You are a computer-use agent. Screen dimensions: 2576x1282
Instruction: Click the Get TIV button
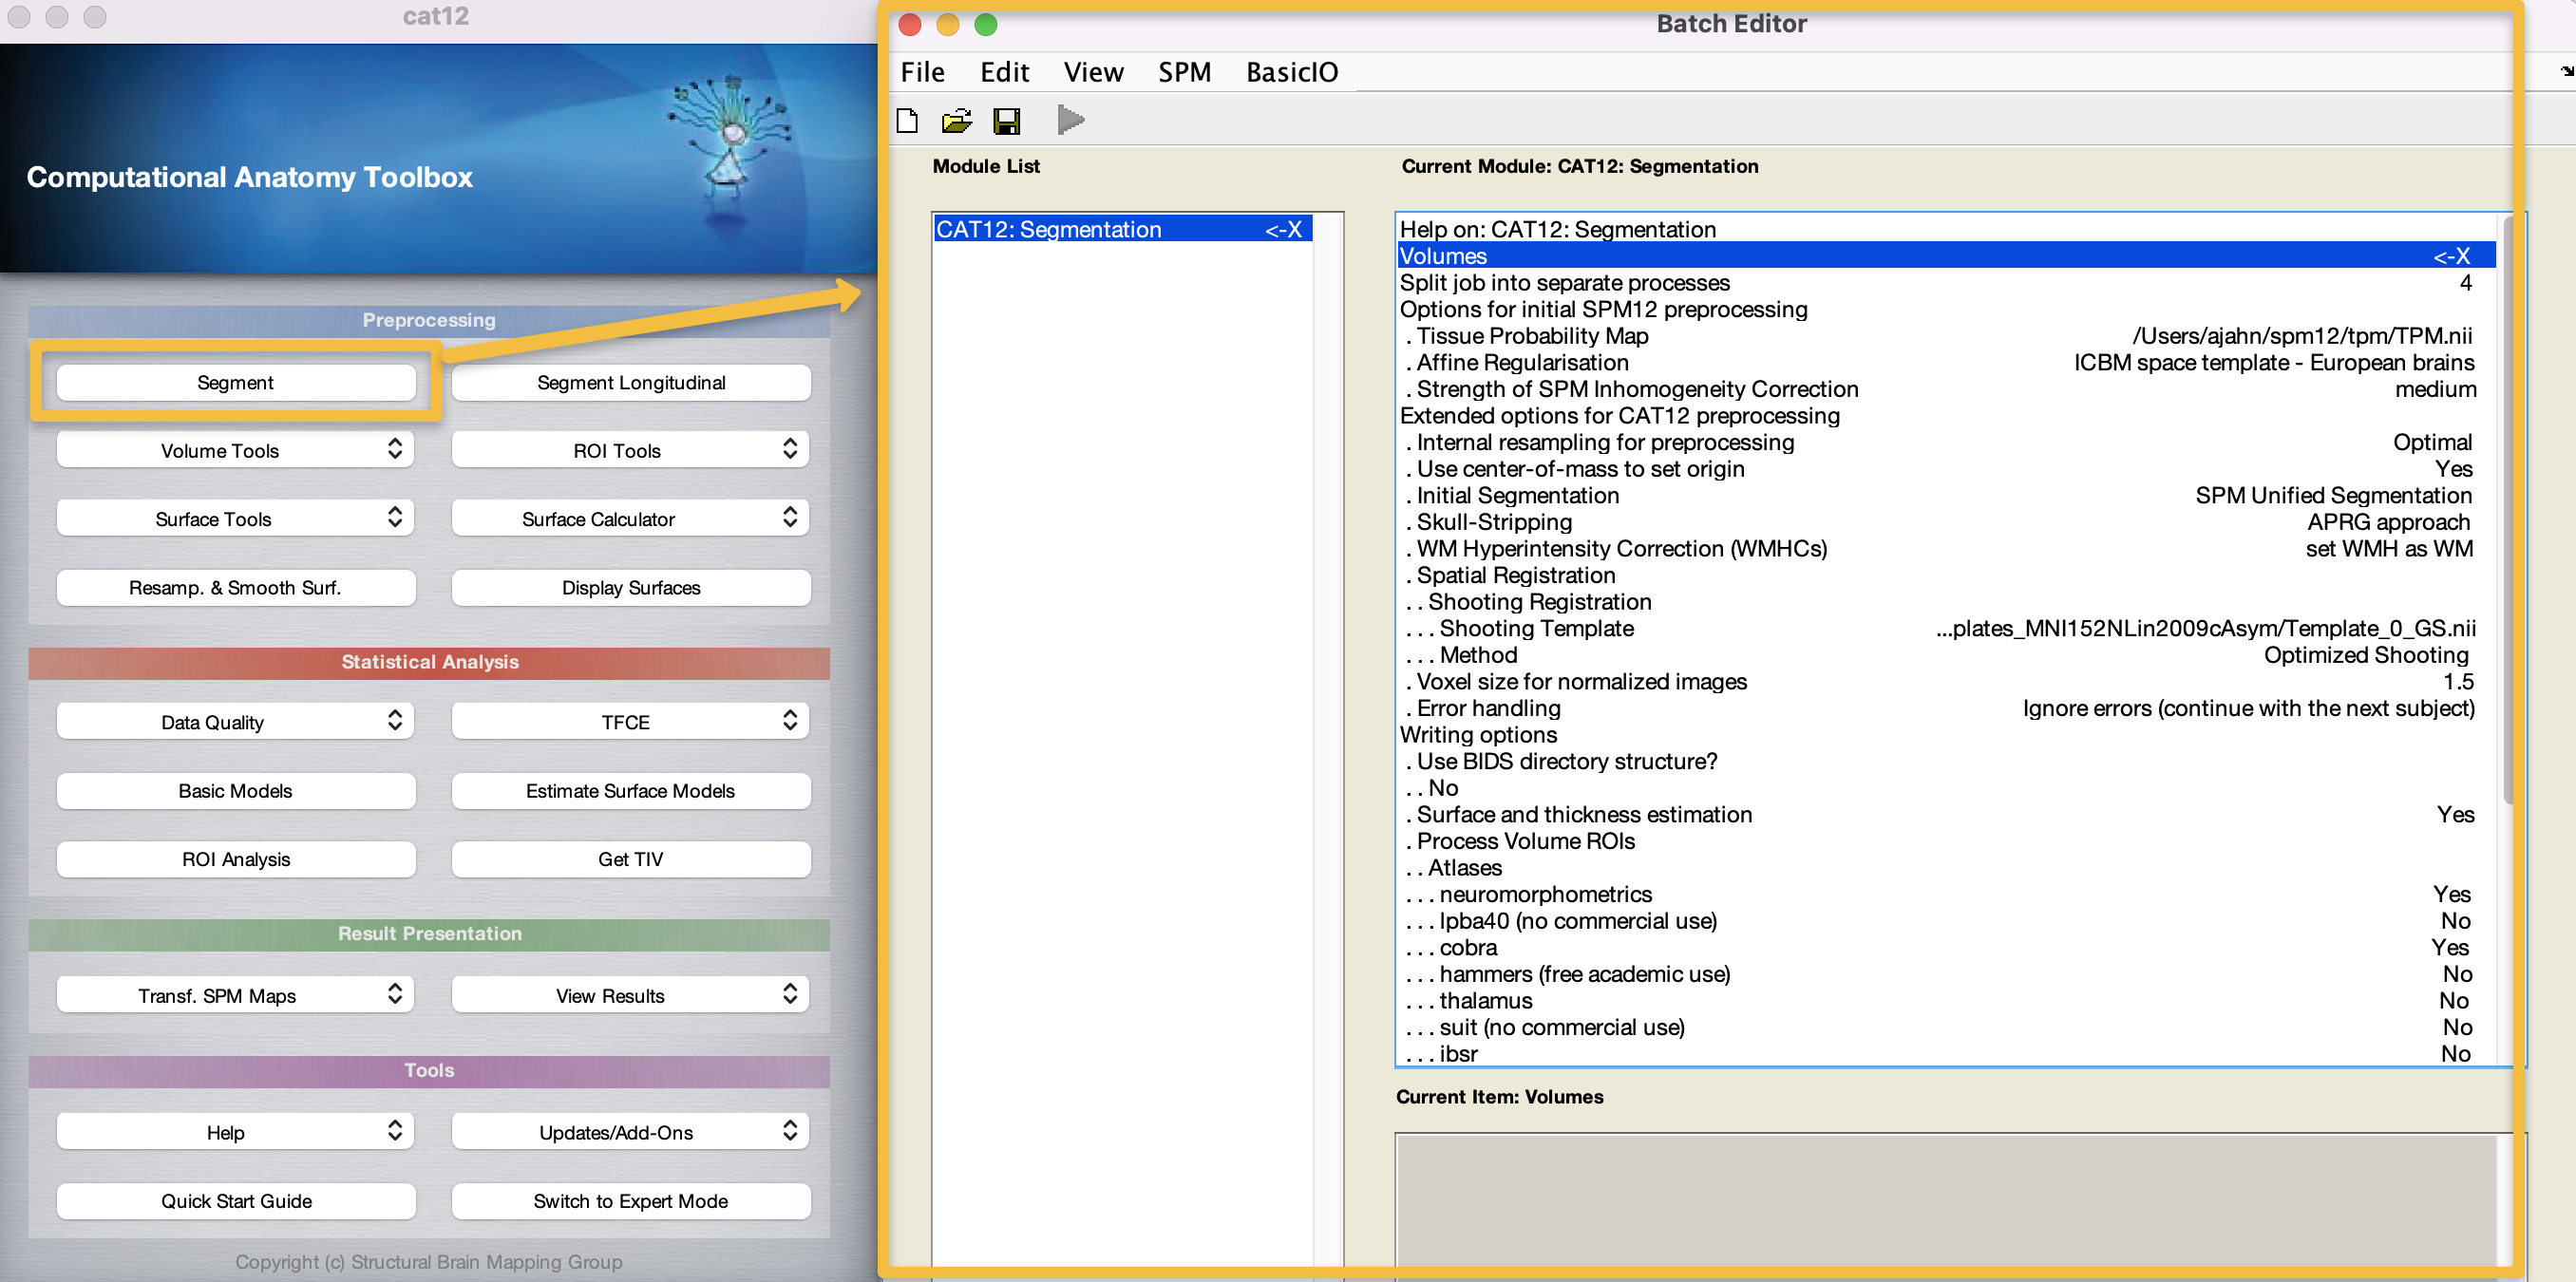click(x=631, y=858)
